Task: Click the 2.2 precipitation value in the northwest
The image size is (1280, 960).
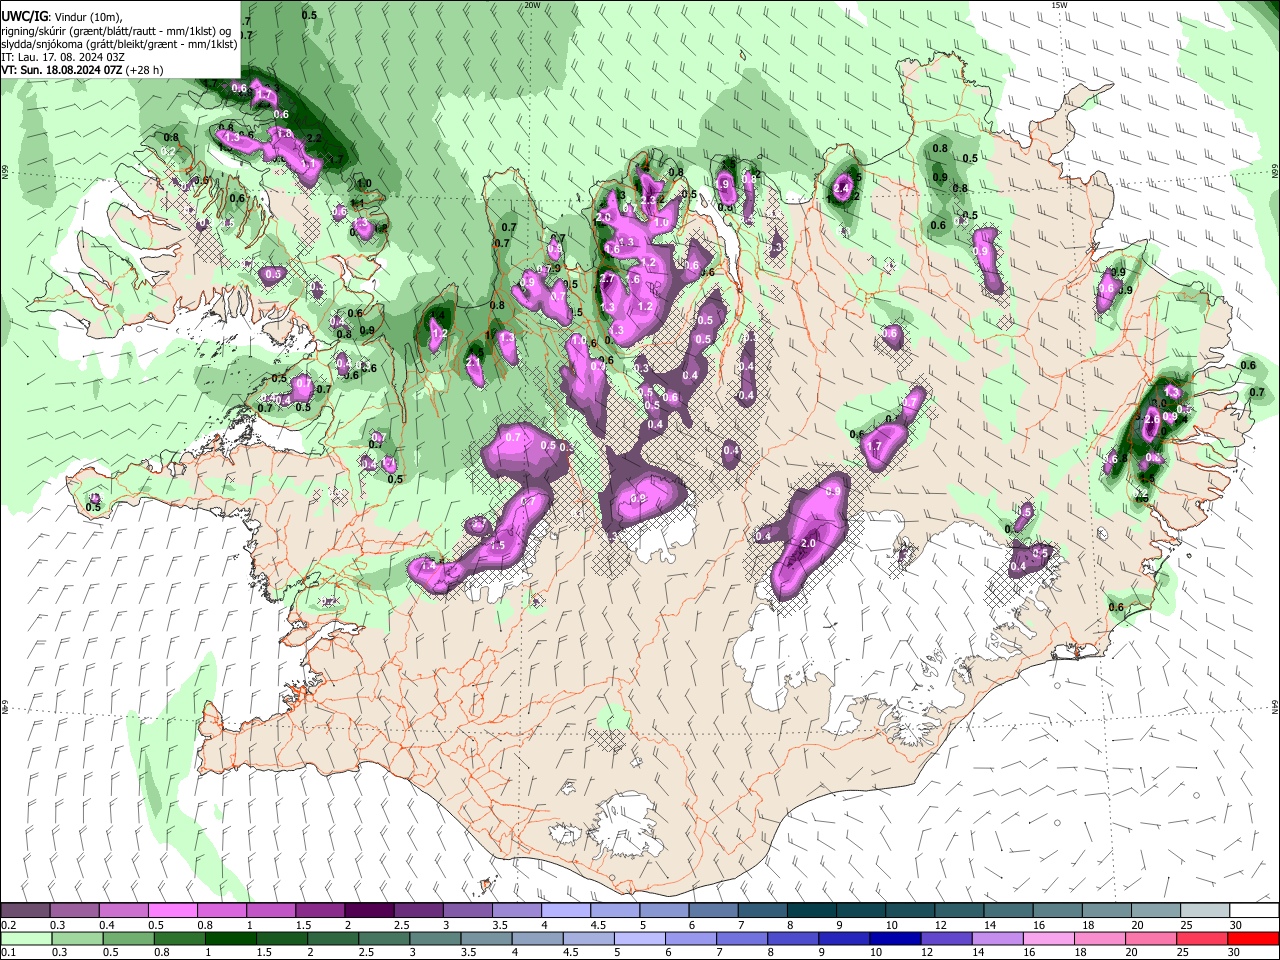Action: tap(313, 138)
